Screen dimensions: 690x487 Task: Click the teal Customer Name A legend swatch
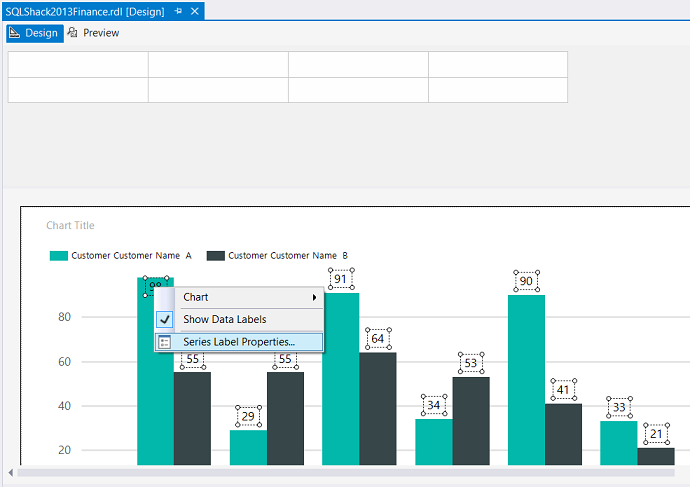point(58,256)
